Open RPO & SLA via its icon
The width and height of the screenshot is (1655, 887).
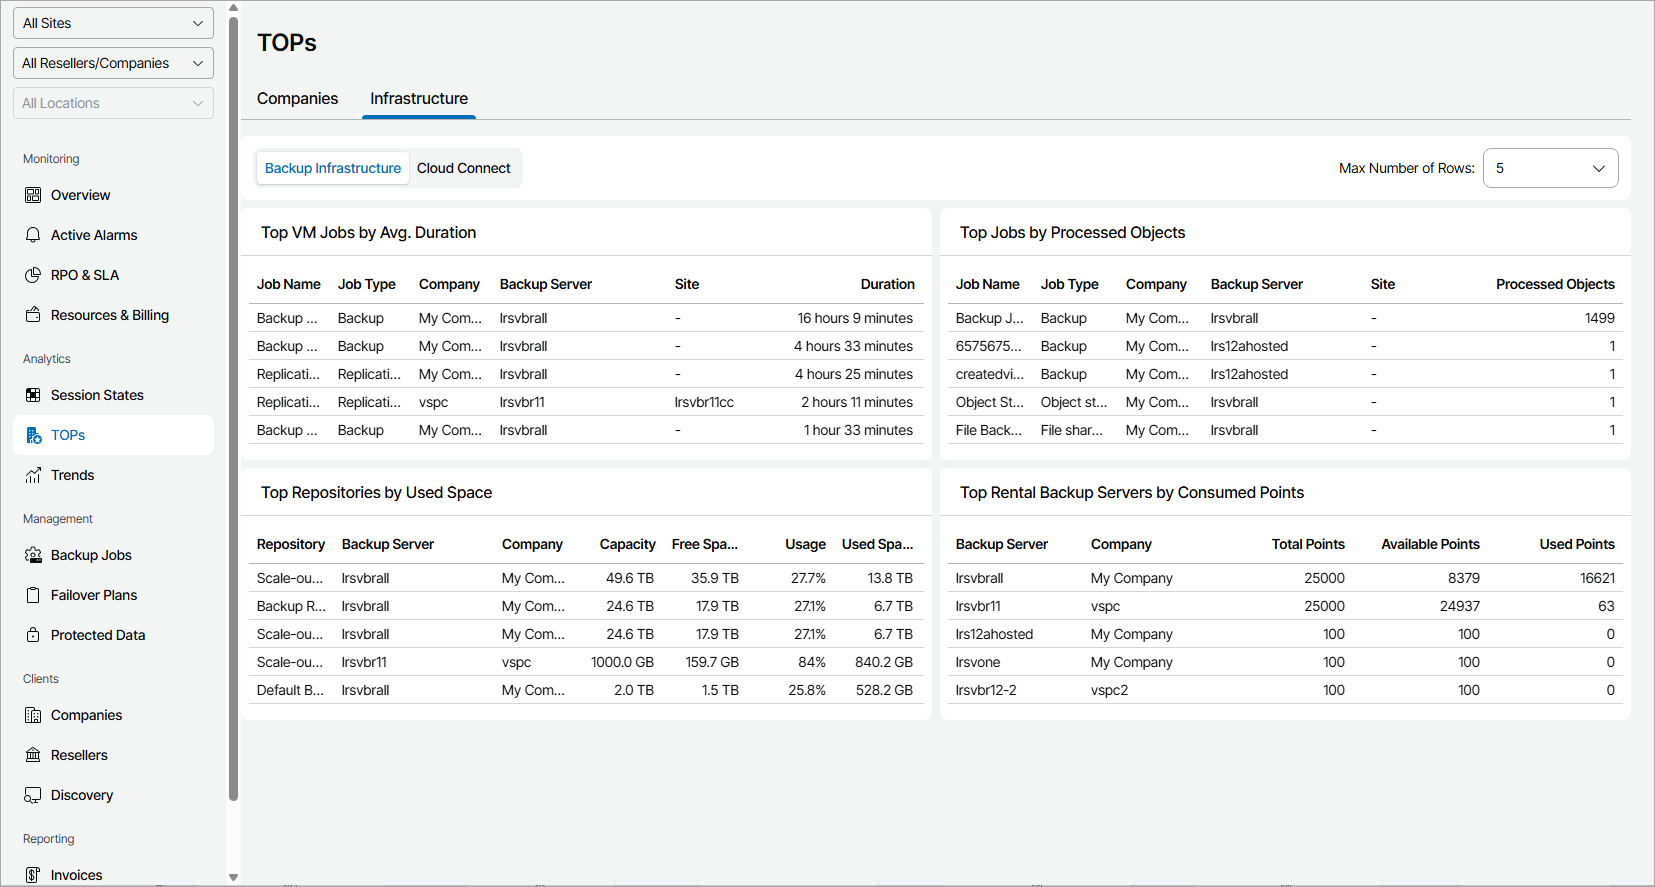(x=33, y=275)
